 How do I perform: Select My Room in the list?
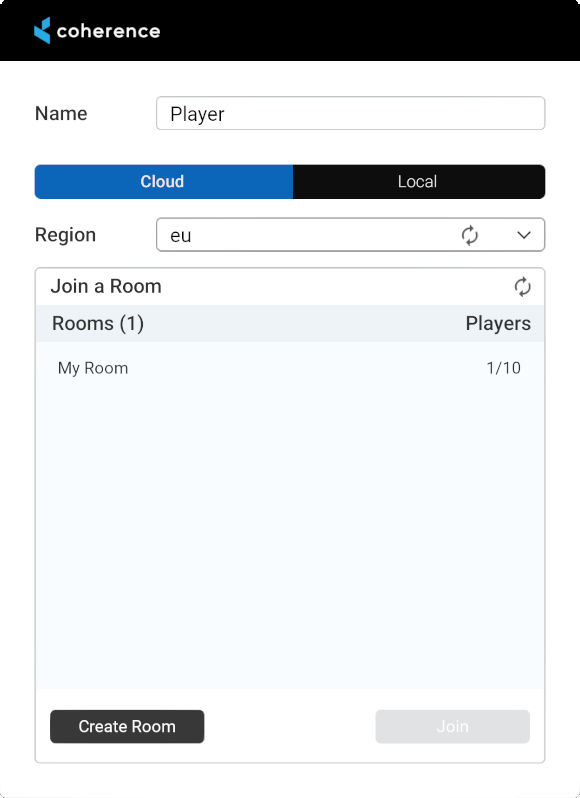289,368
